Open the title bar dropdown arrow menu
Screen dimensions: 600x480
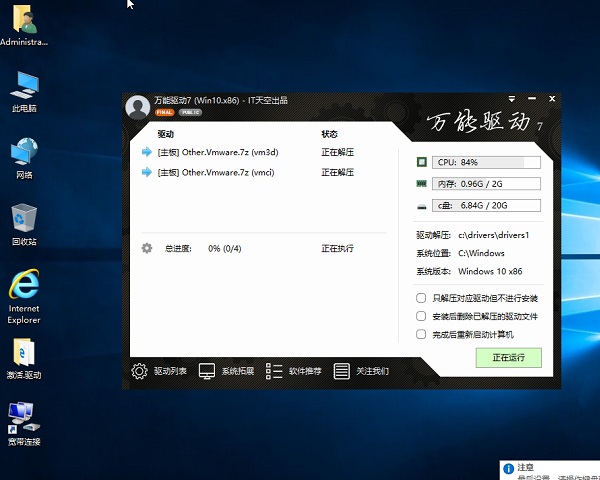pos(510,100)
